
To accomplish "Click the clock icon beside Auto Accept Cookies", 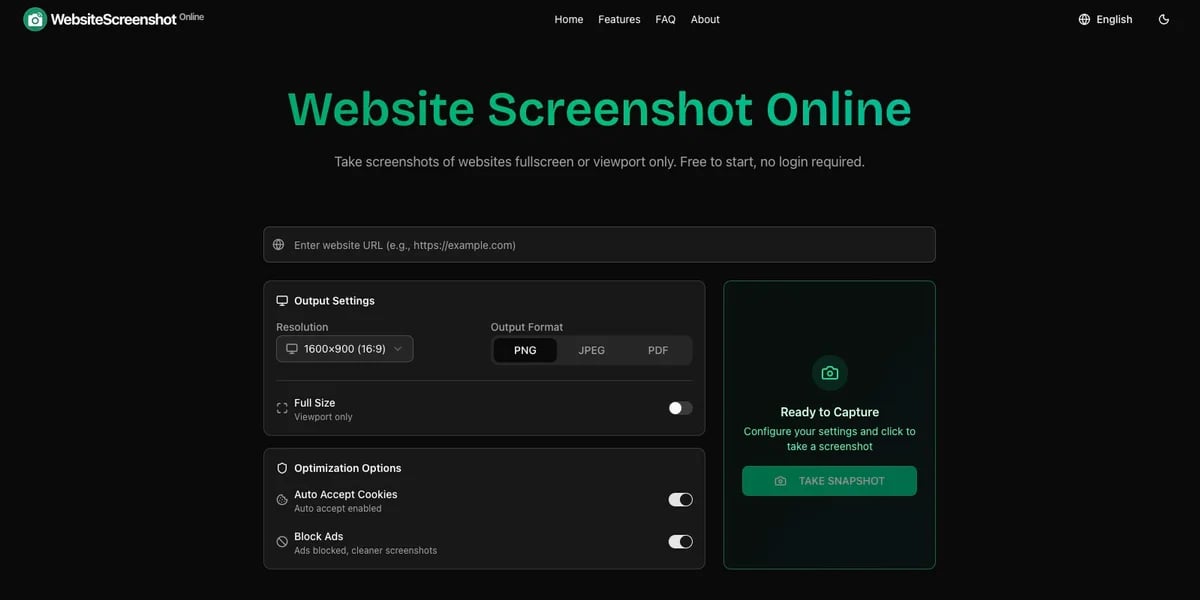I will (x=281, y=499).
